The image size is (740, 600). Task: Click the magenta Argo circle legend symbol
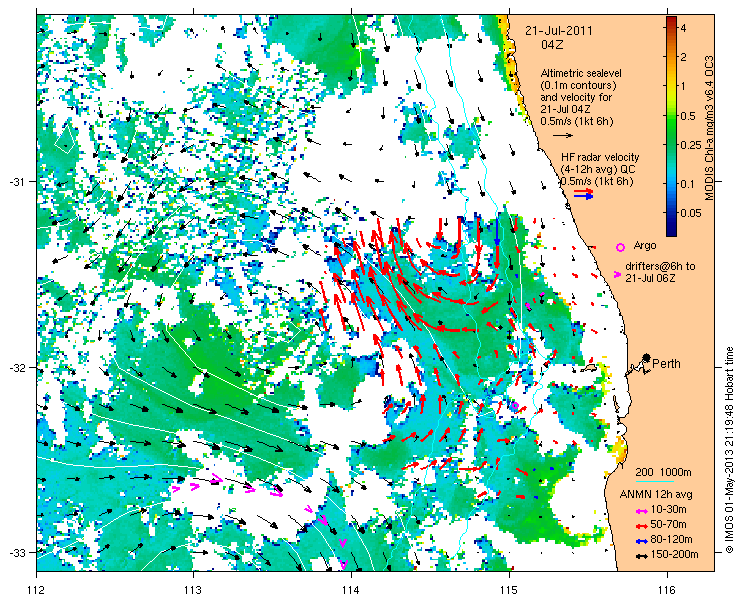[x=621, y=247]
